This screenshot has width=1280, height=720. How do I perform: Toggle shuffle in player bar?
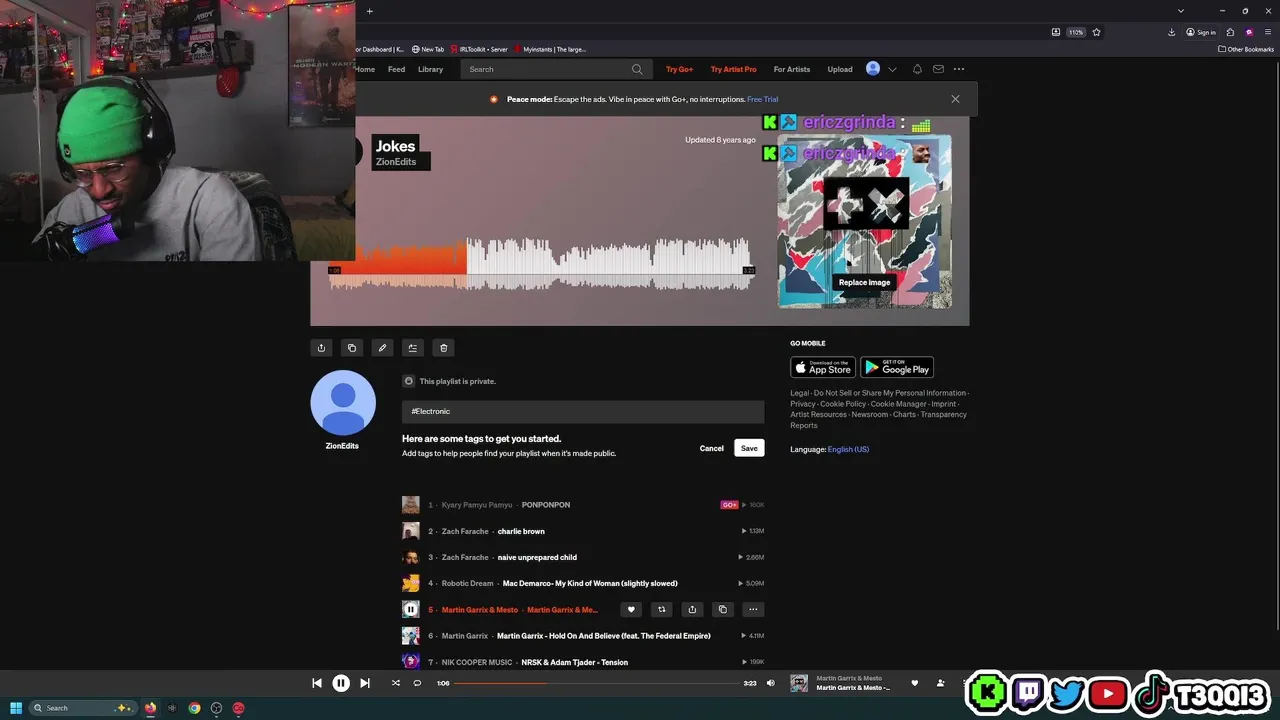click(x=395, y=683)
